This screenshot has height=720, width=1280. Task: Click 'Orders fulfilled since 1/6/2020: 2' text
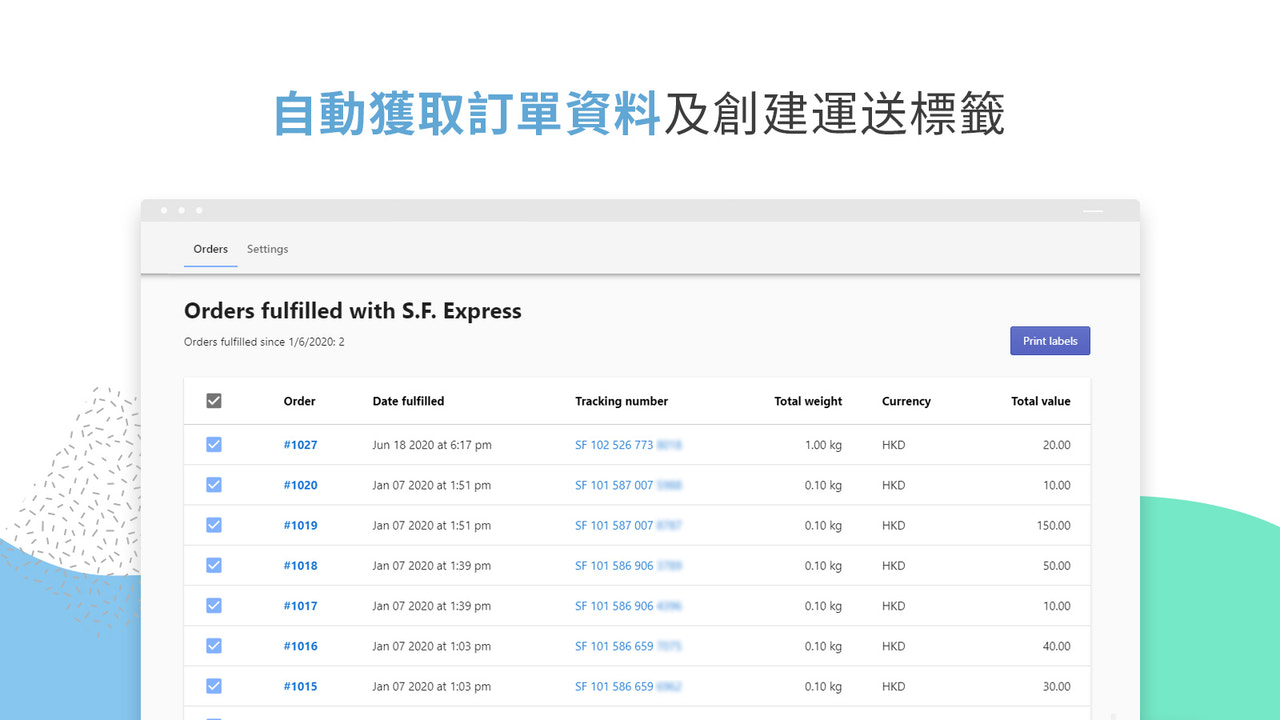click(264, 342)
